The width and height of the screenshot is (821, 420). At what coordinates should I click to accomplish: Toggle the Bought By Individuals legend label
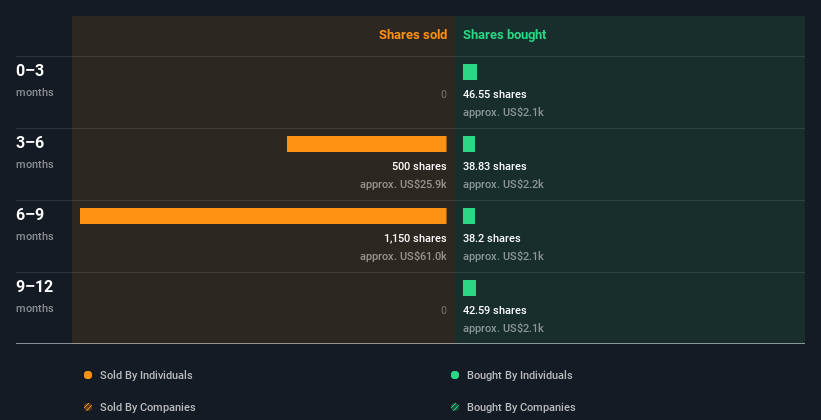click(x=519, y=375)
